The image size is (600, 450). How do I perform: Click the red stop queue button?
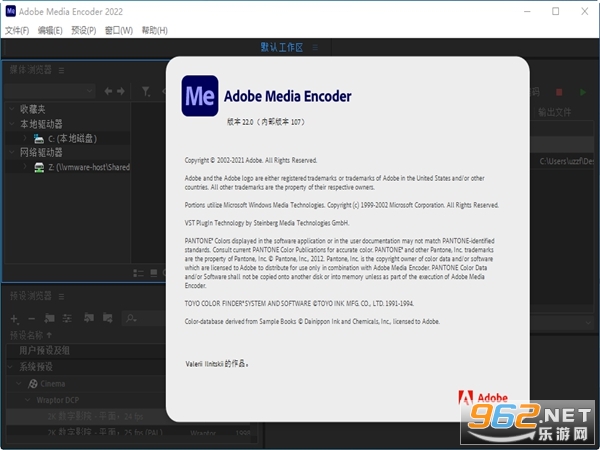[x=559, y=92]
